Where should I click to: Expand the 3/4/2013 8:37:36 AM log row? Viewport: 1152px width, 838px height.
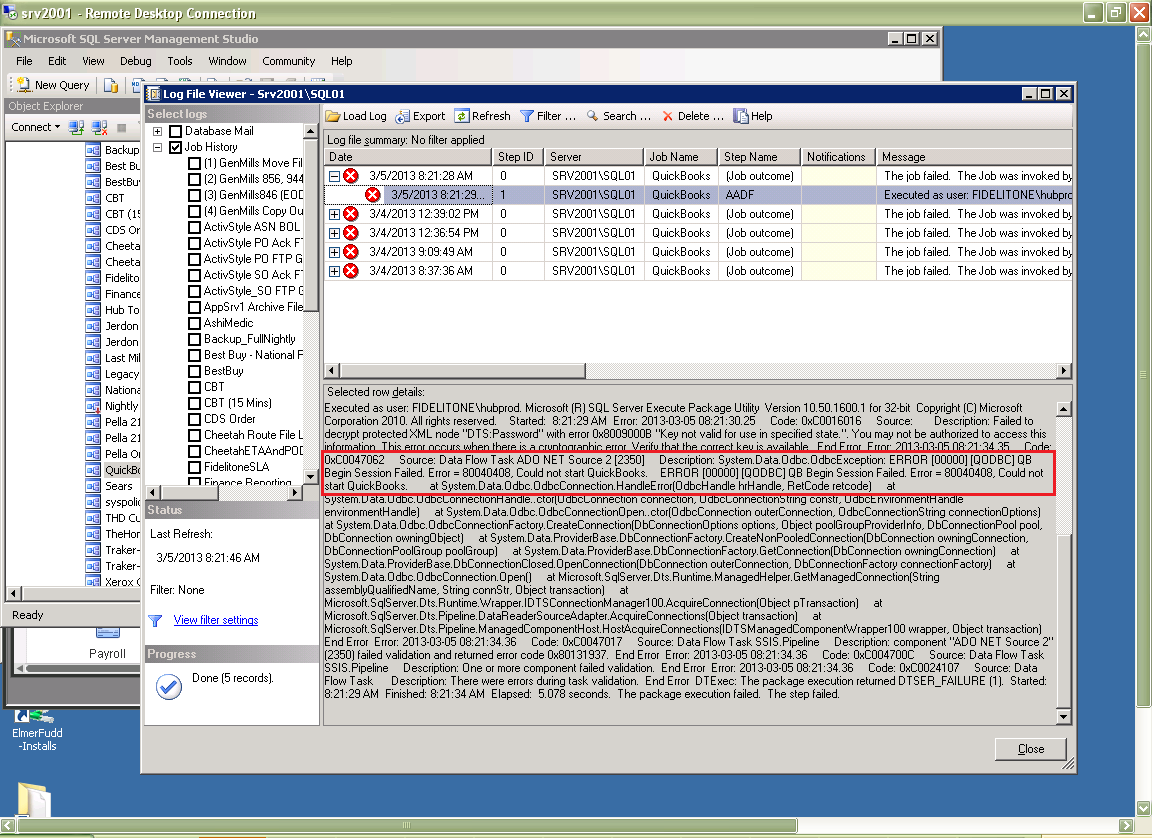pos(334,272)
